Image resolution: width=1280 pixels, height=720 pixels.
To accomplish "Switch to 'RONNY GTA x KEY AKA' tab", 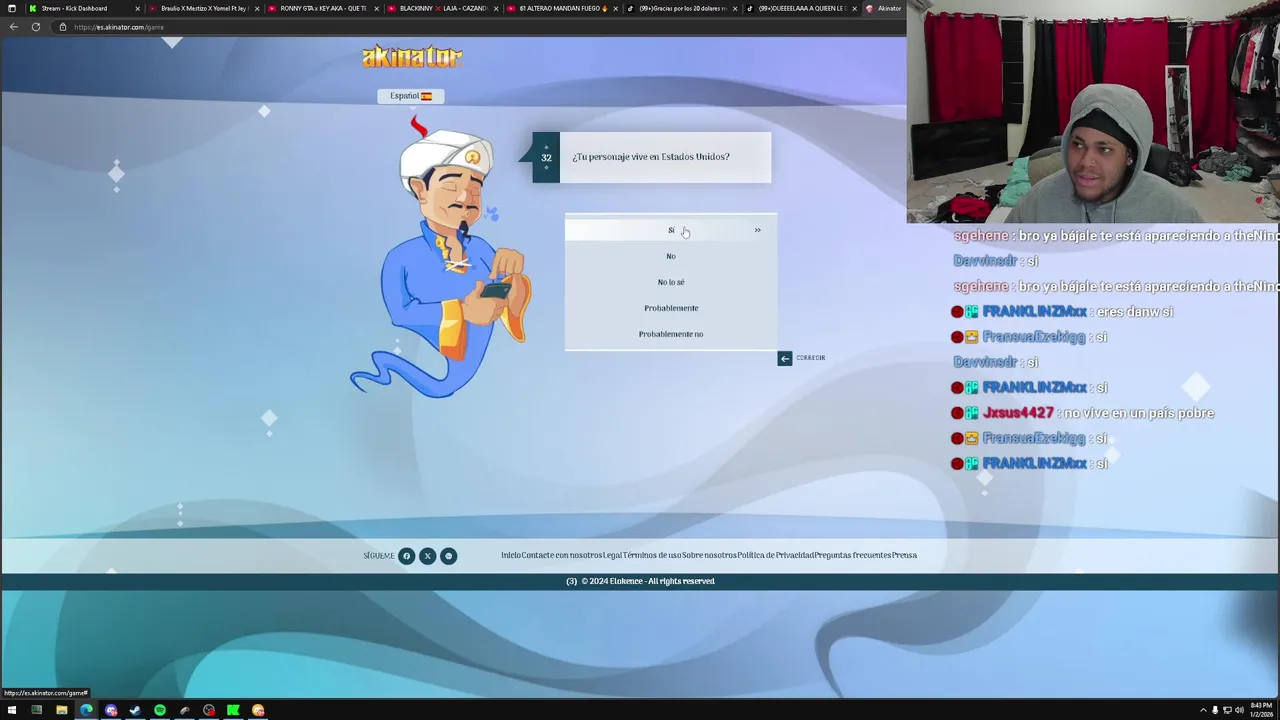I will 323,8.
